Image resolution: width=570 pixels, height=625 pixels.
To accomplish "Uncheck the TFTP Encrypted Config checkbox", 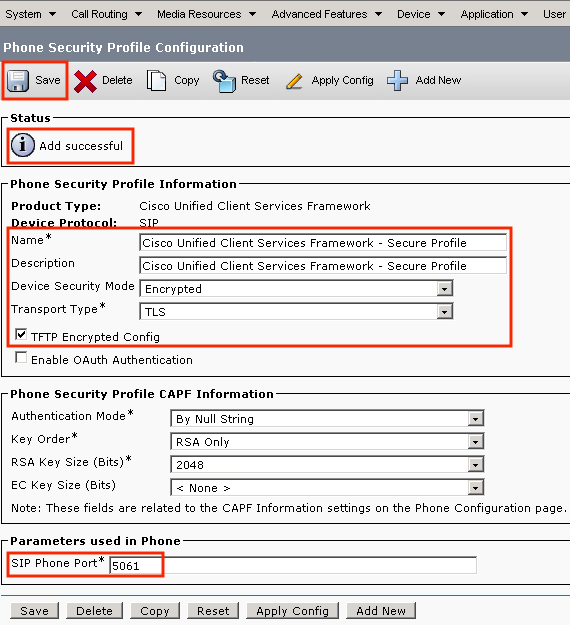I will (x=21, y=334).
